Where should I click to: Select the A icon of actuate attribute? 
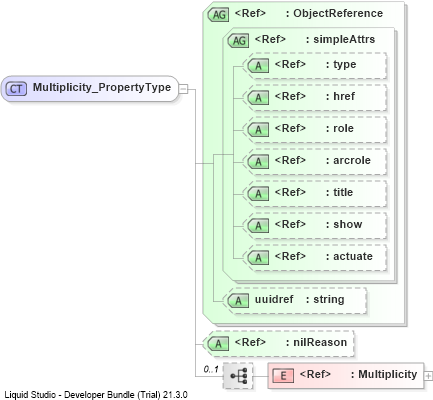[258, 258]
